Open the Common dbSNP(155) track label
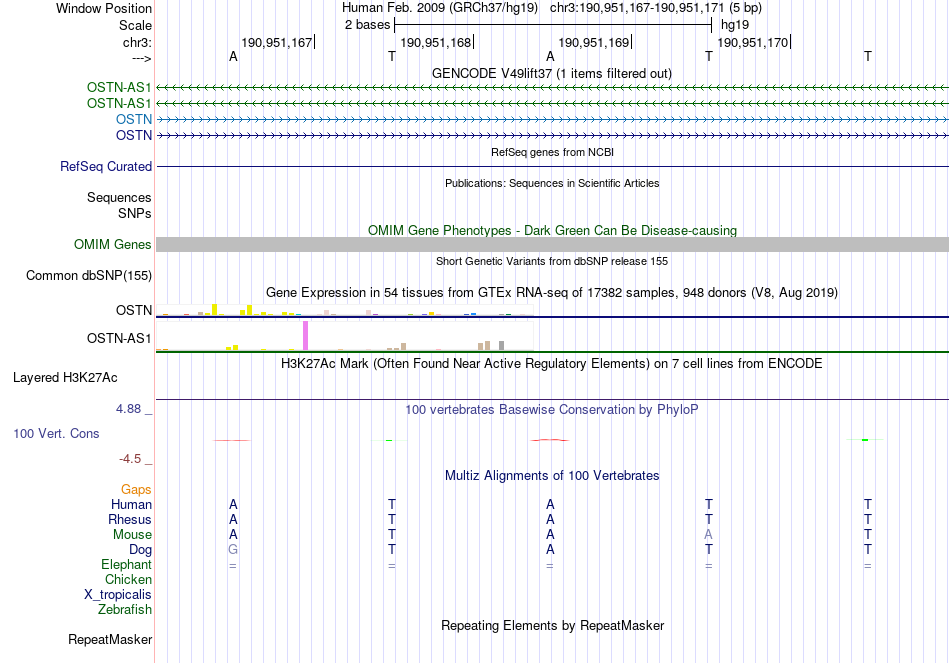The width and height of the screenshot is (950, 663). tap(88, 276)
